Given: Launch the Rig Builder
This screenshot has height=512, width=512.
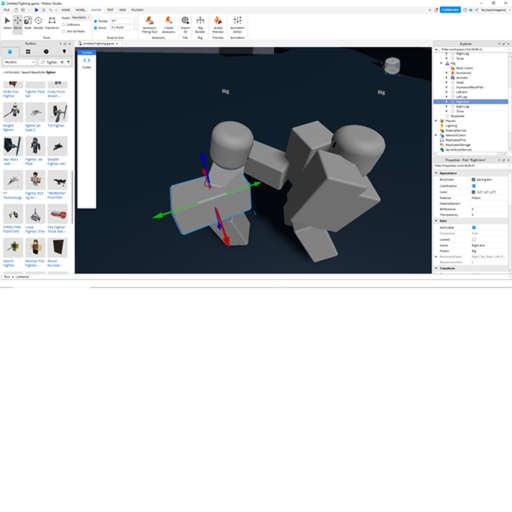Looking at the screenshot, I should [x=200, y=25].
